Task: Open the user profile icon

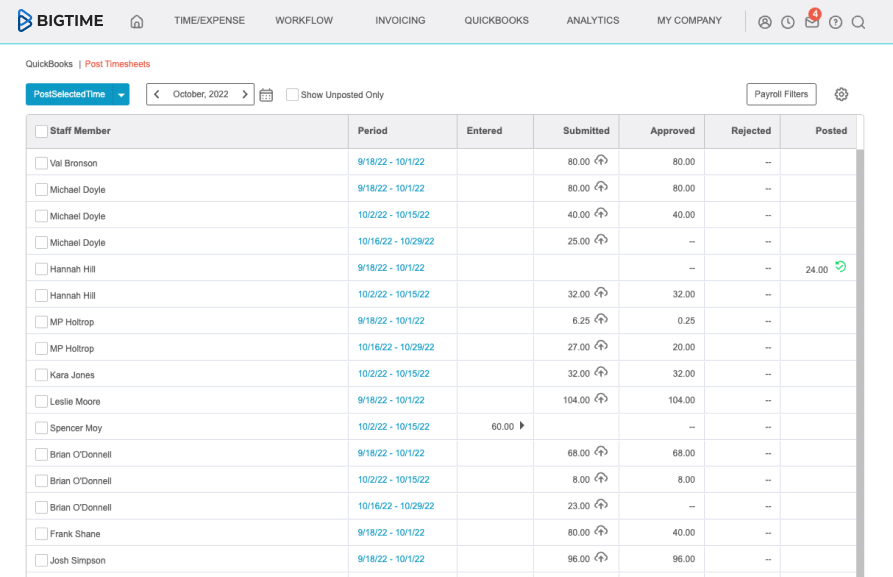Action: [765, 22]
